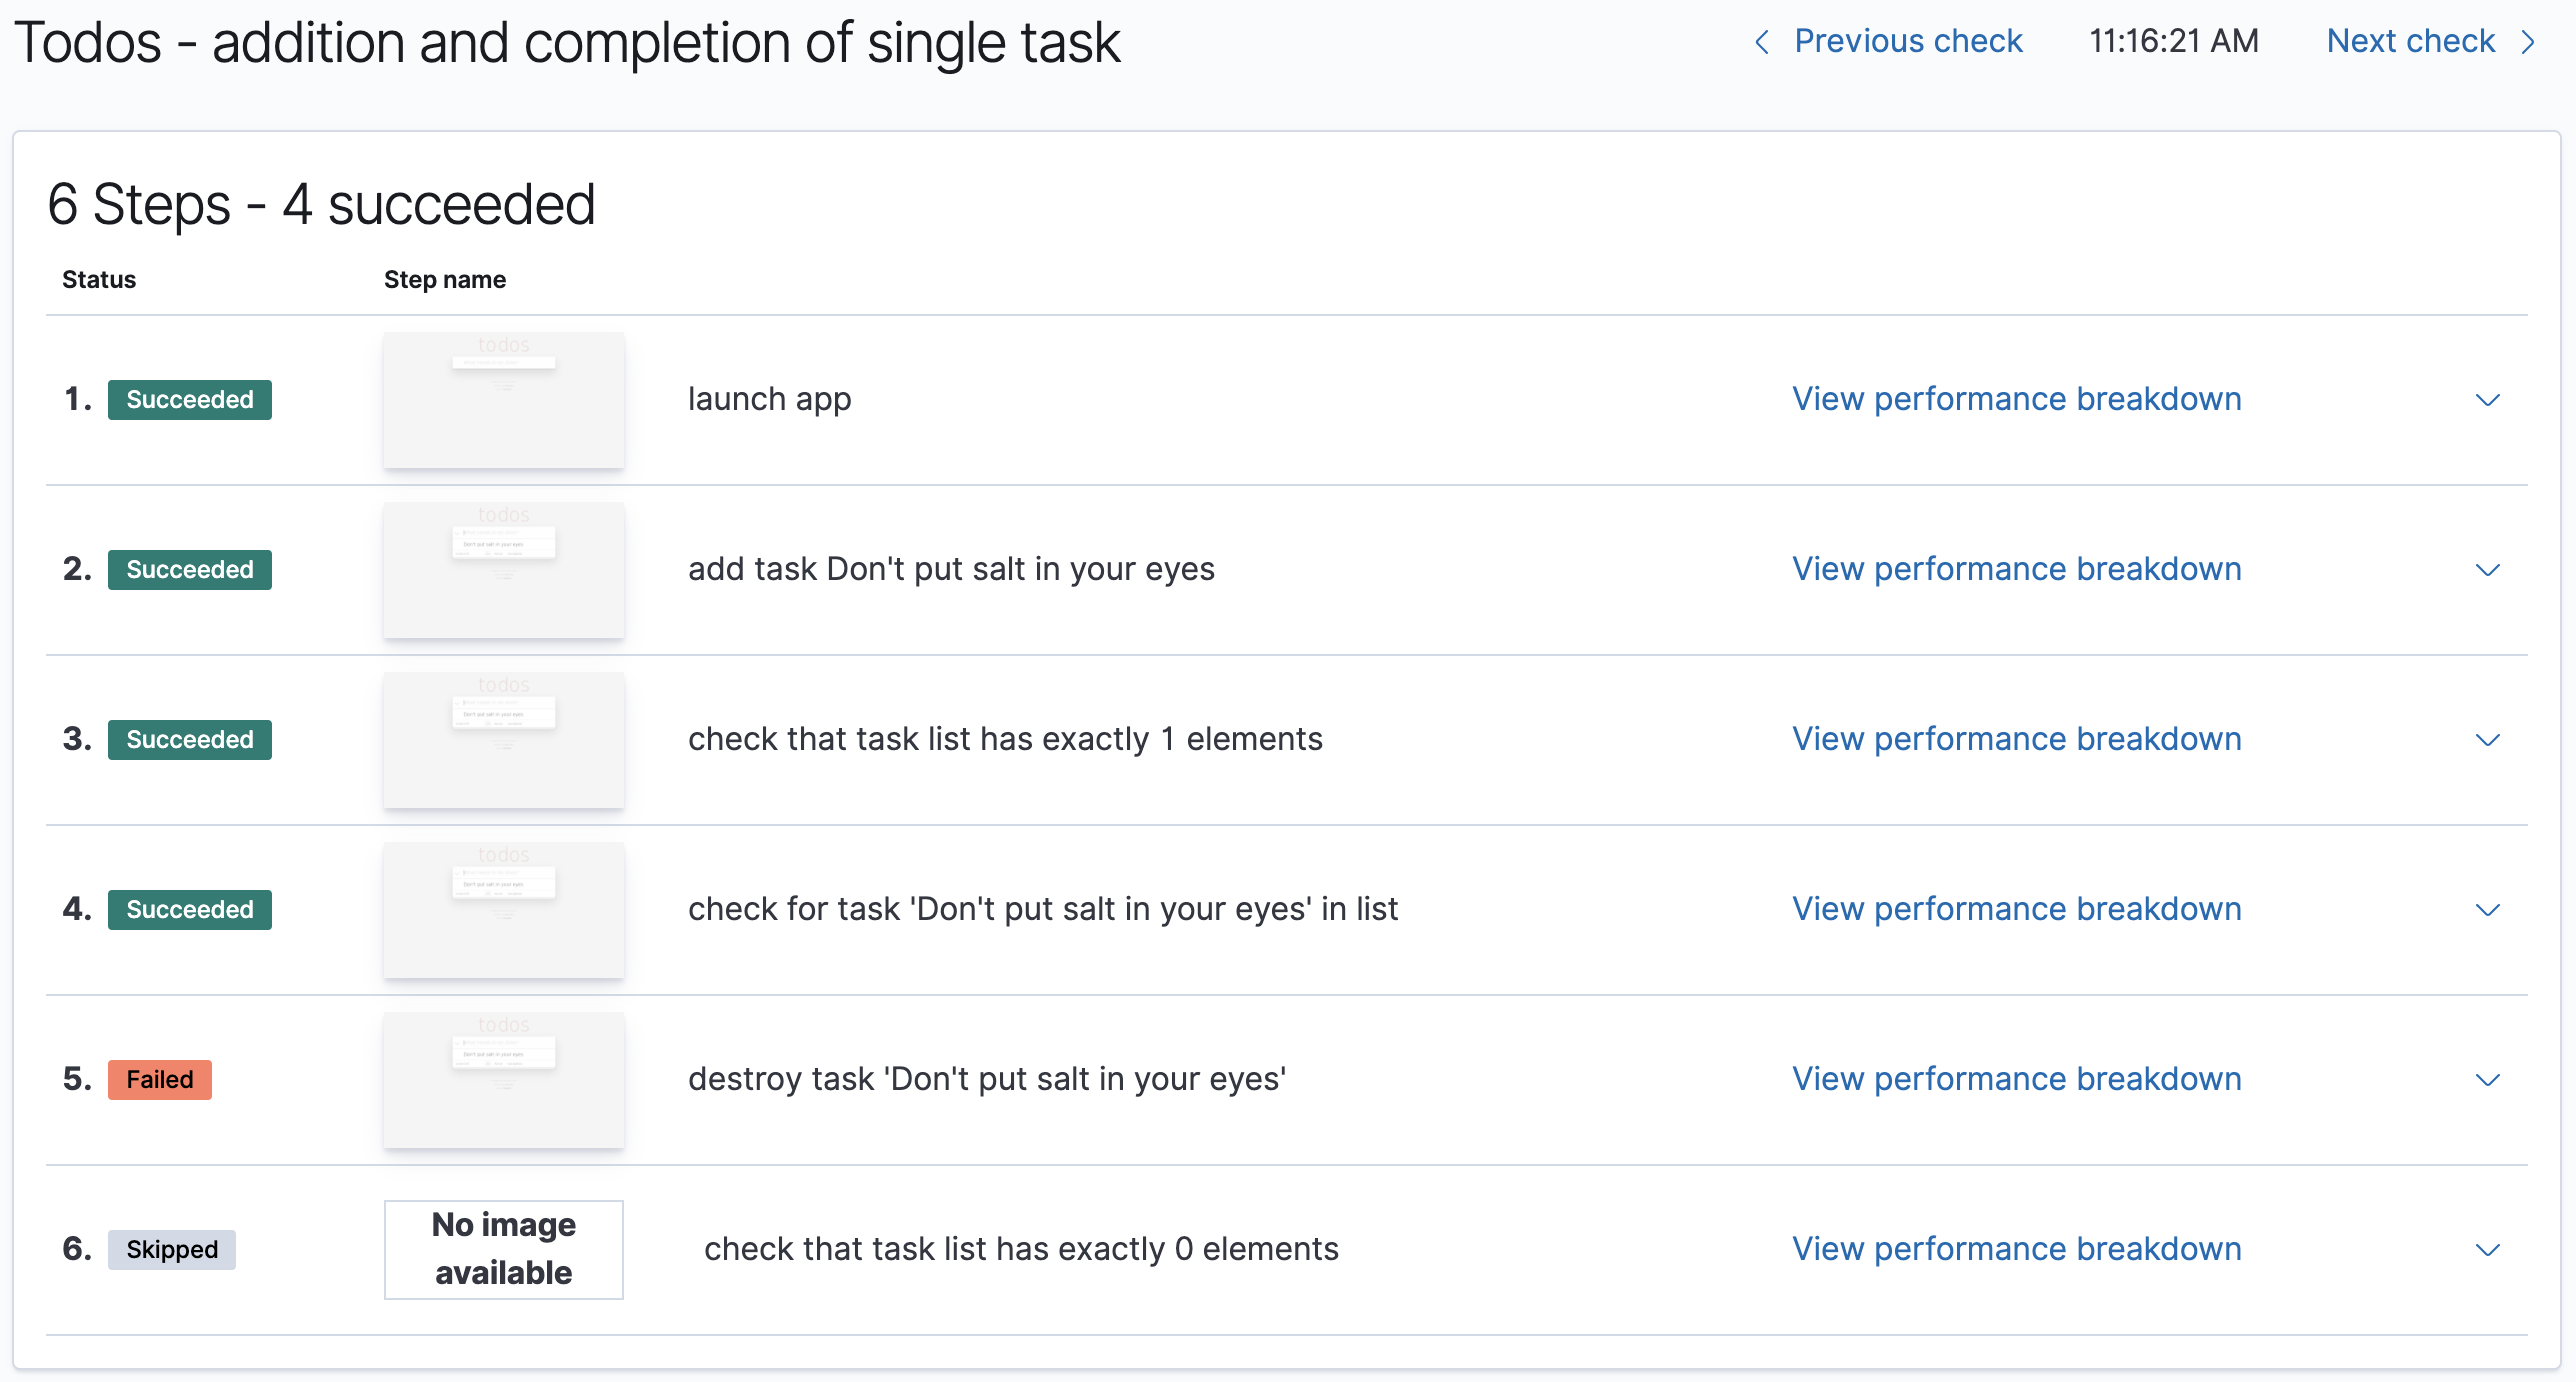
Task: Select the launch app step thumbnail
Action: [504, 399]
